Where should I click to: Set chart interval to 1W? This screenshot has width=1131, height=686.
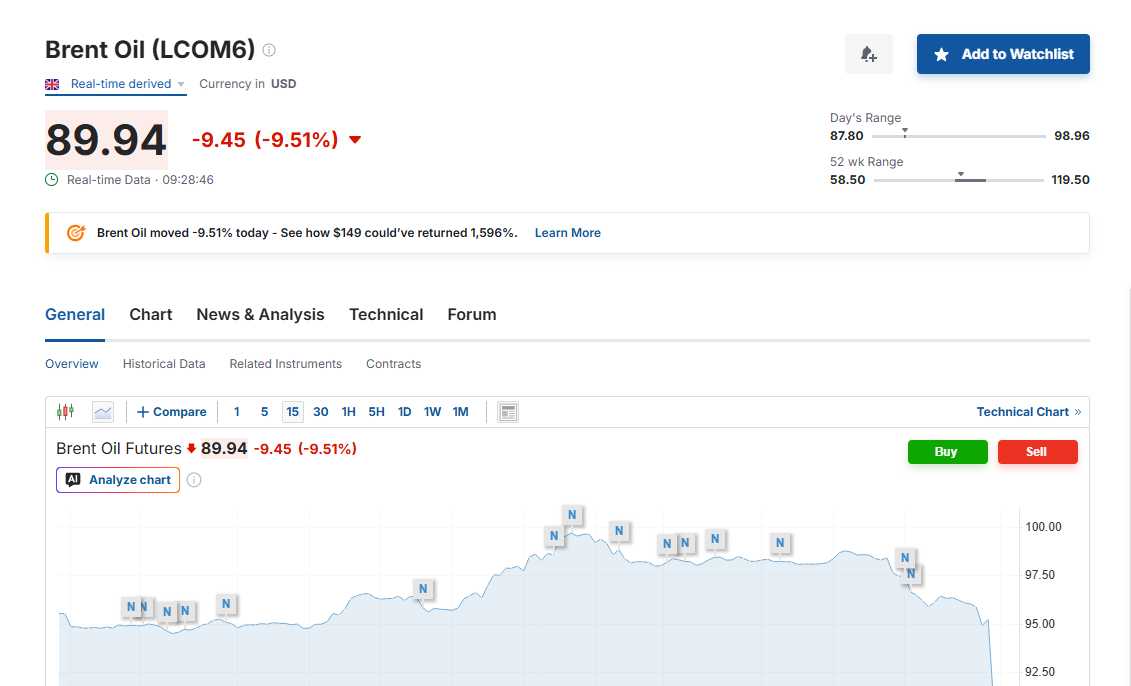(432, 412)
